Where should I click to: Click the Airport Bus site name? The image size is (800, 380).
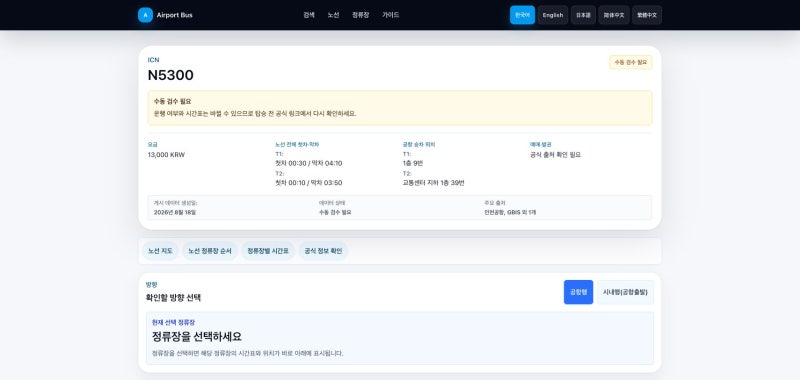tap(174, 15)
